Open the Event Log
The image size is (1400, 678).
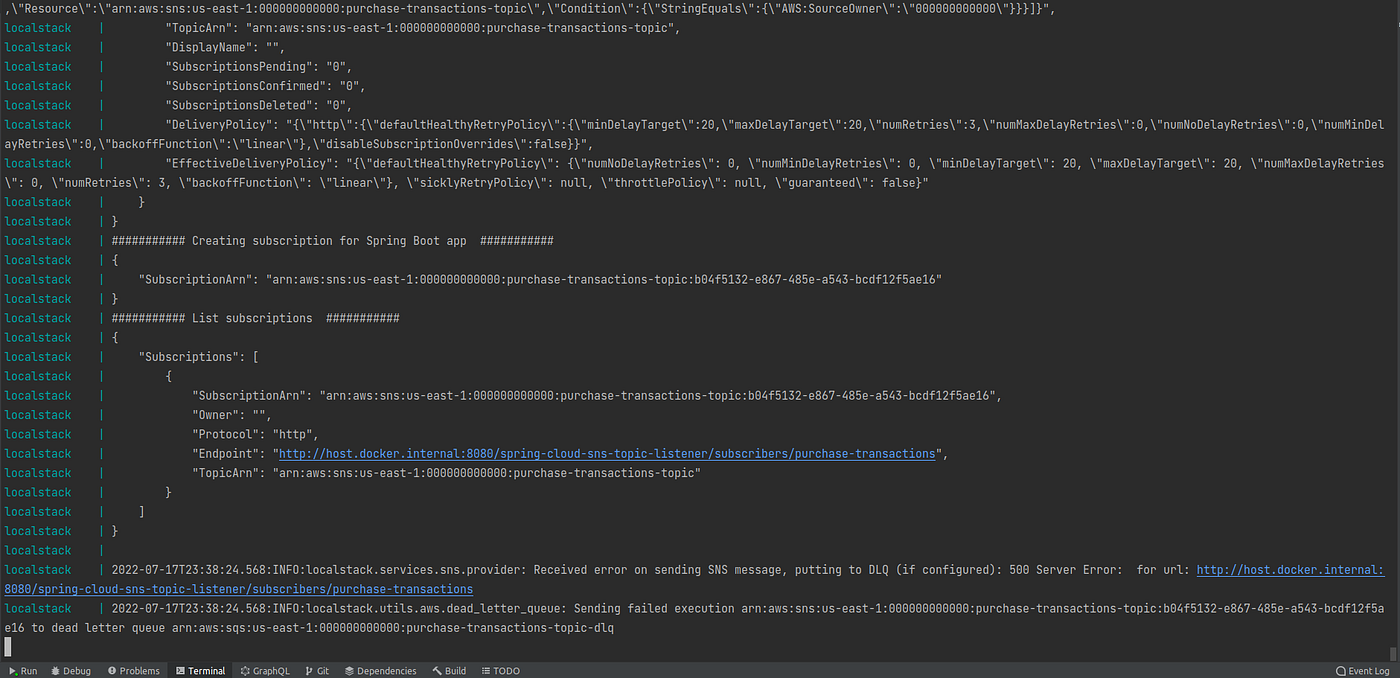(x=1363, y=671)
